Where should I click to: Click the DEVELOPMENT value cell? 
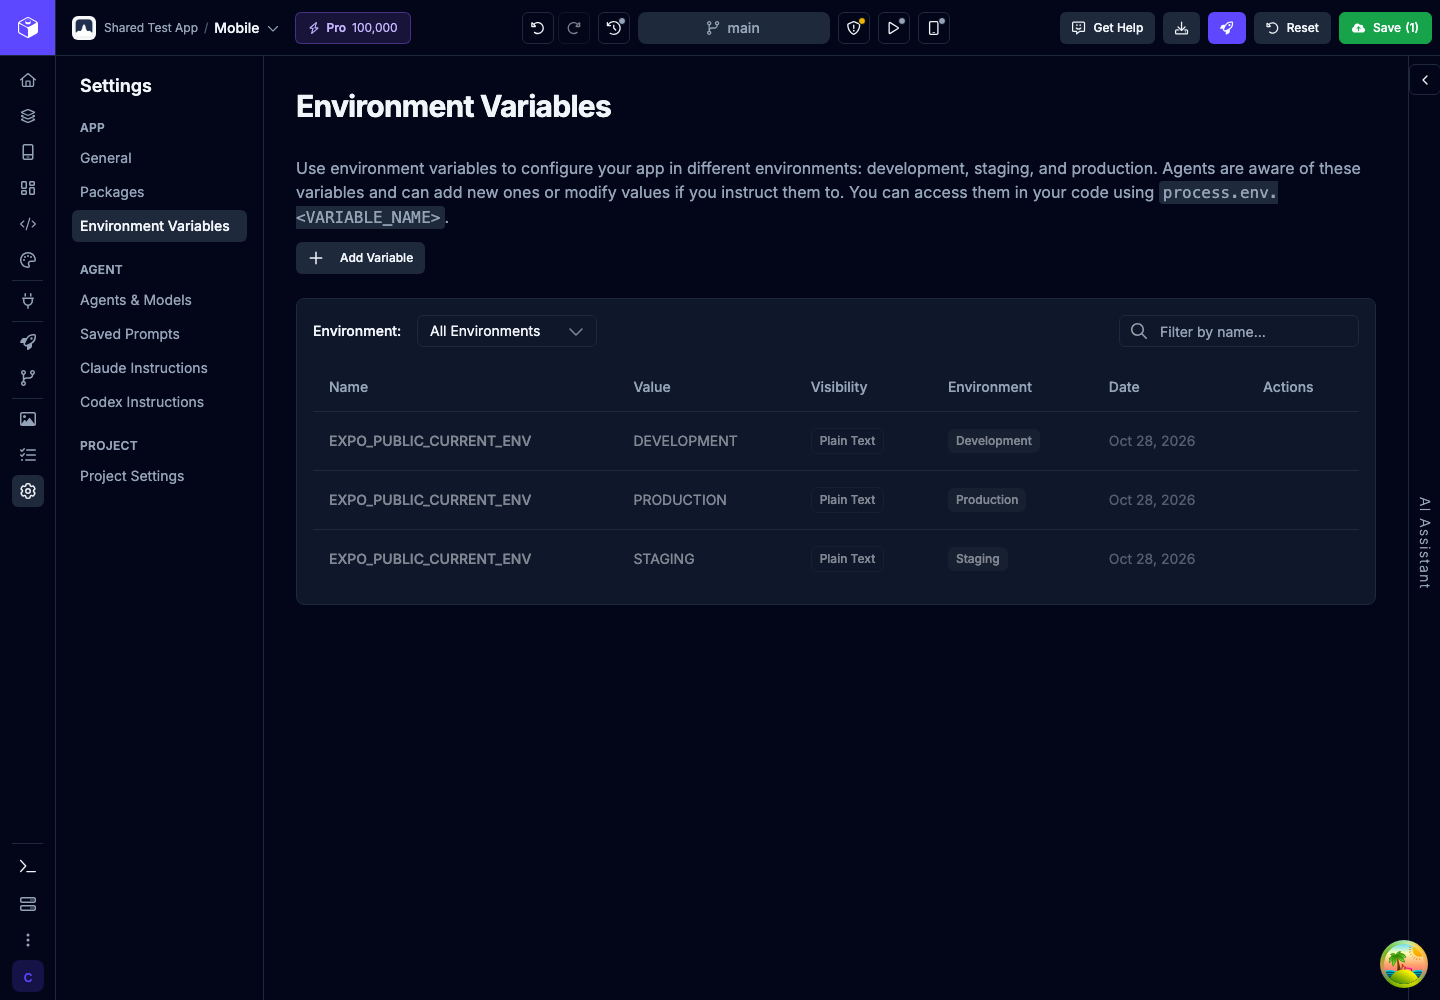coord(685,441)
